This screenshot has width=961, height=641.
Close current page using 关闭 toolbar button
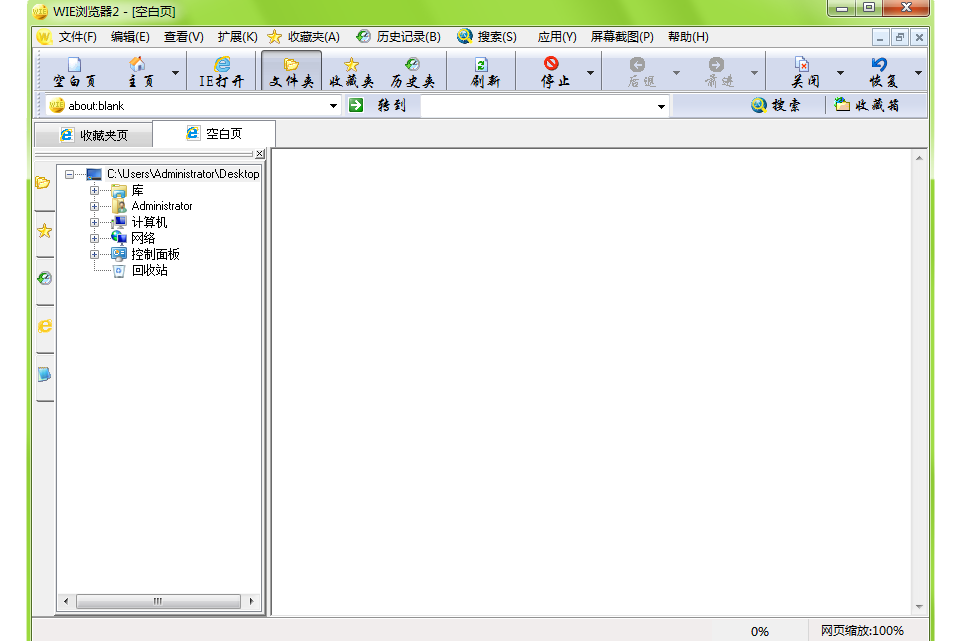(x=805, y=72)
